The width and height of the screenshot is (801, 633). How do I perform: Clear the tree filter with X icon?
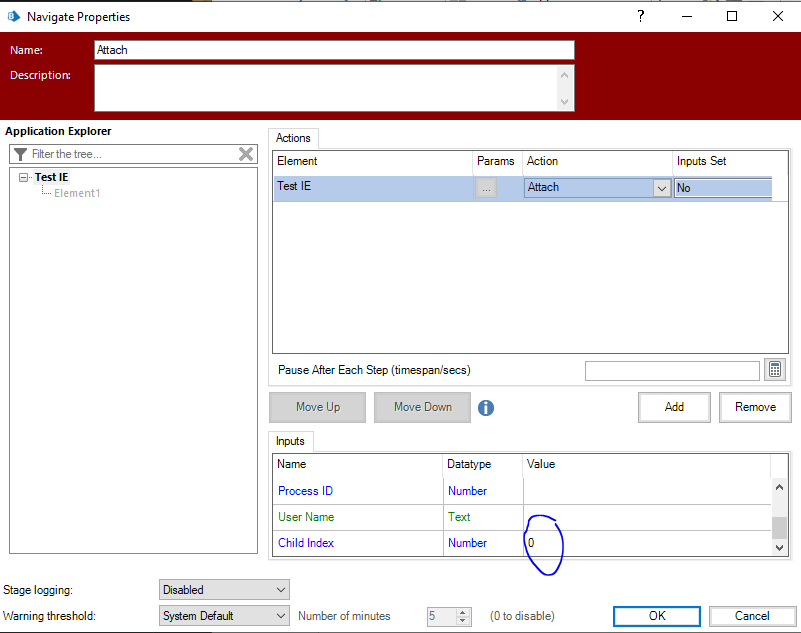[246, 154]
